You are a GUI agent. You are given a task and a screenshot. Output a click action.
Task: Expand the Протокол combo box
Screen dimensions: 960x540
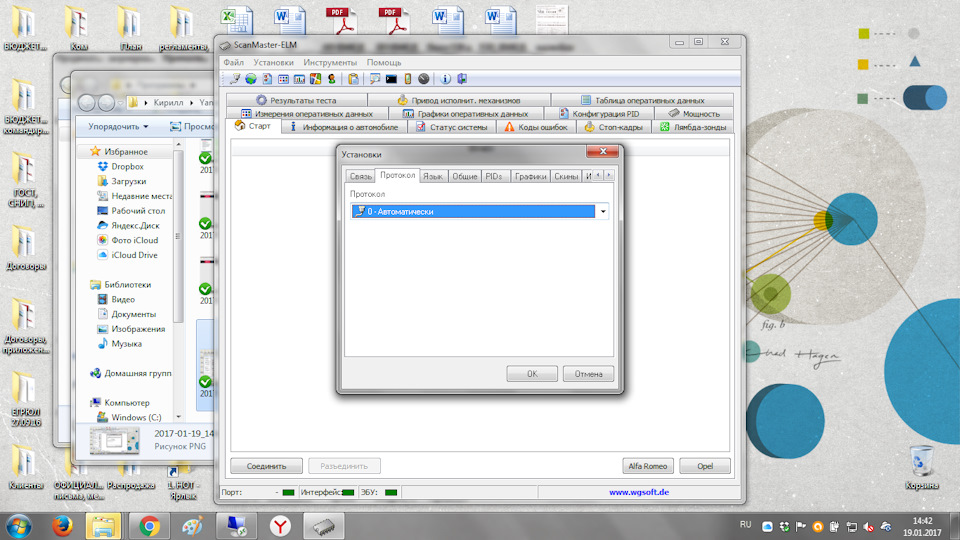click(603, 212)
